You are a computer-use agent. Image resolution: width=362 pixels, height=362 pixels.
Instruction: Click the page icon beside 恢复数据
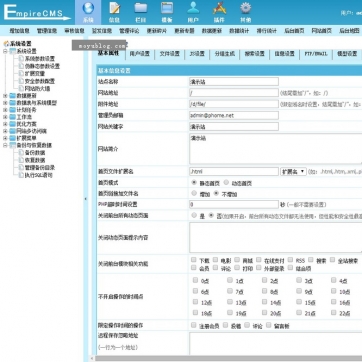tap(21, 160)
